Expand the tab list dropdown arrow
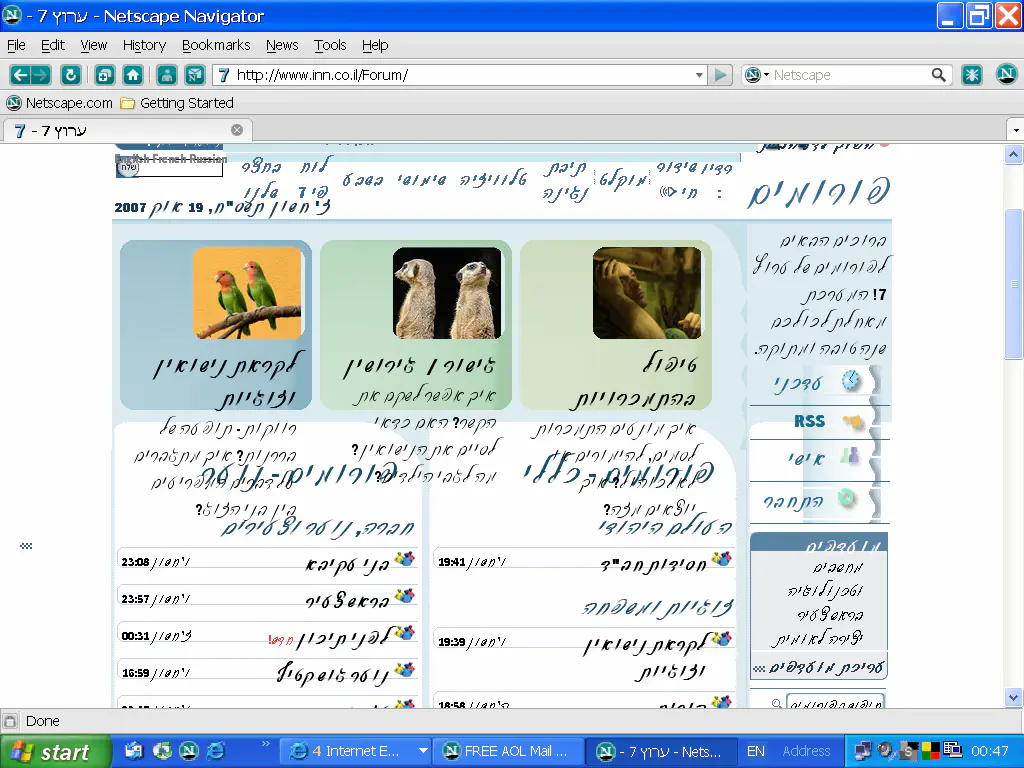Viewport: 1024px width, 768px height. 1015,130
